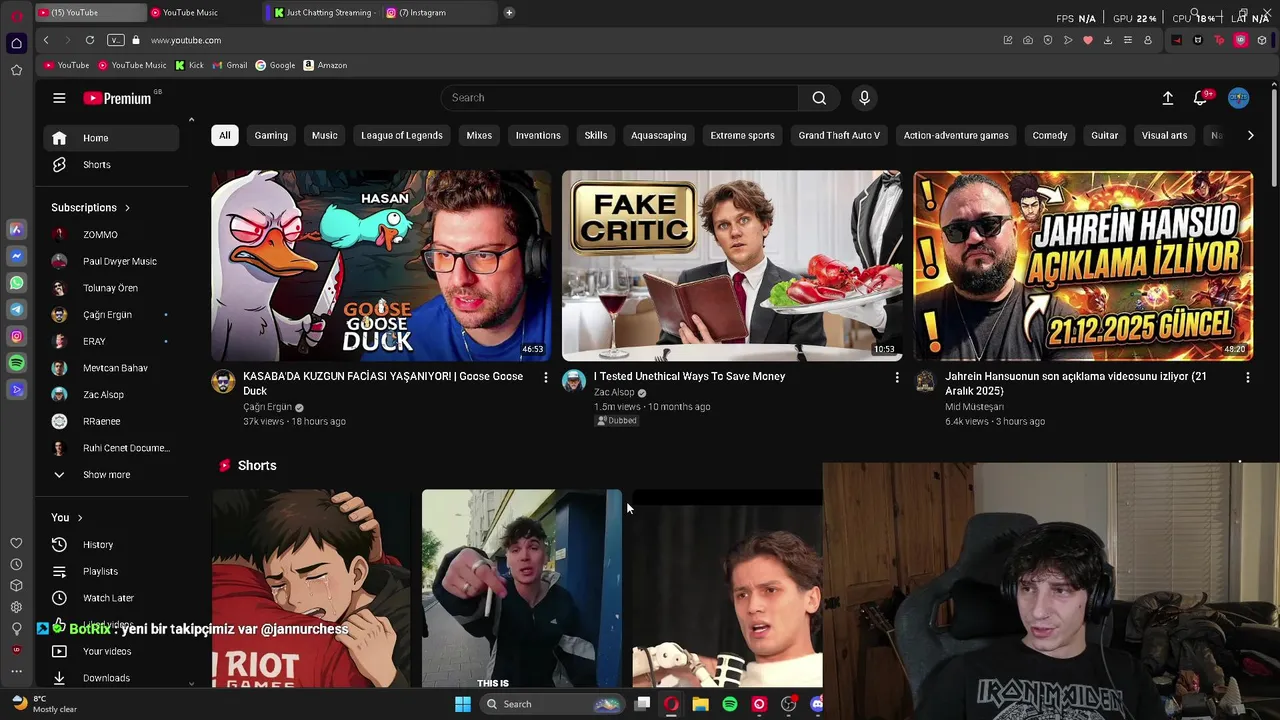Click the search magnifier button
Image resolution: width=1280 pixels, height=720 pixels.
(x=819, y=98)
